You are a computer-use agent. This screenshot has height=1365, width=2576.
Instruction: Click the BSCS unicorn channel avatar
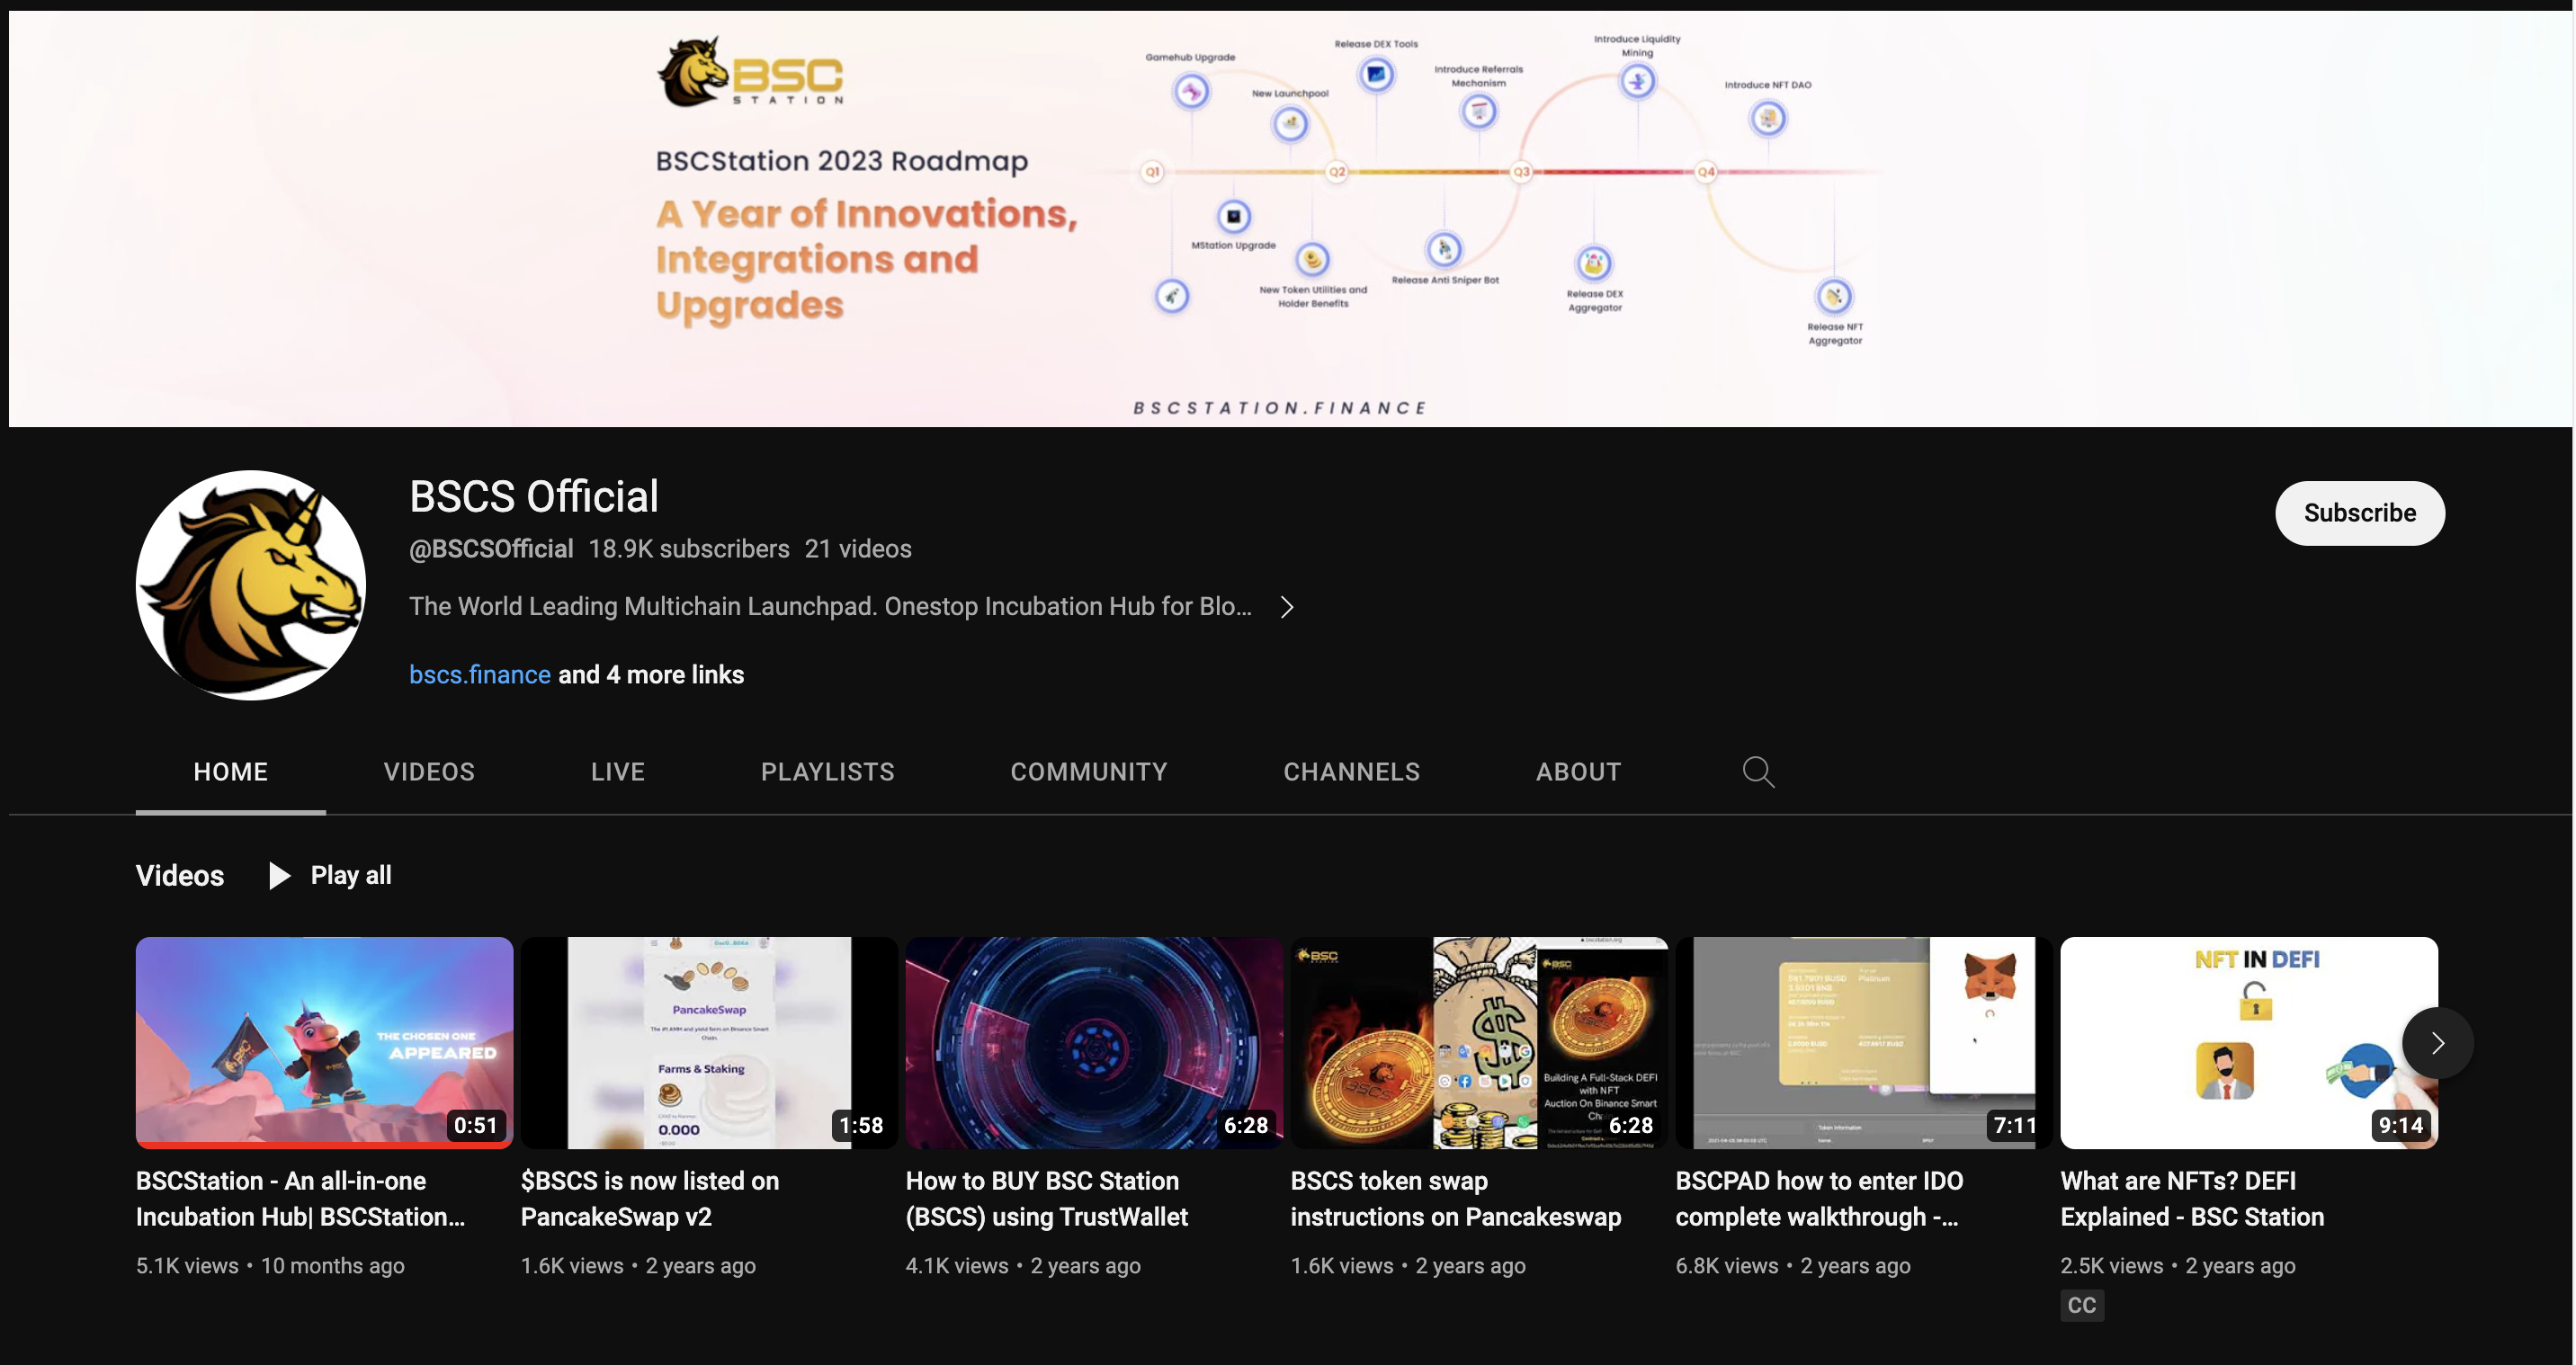(x=251, y=586)
